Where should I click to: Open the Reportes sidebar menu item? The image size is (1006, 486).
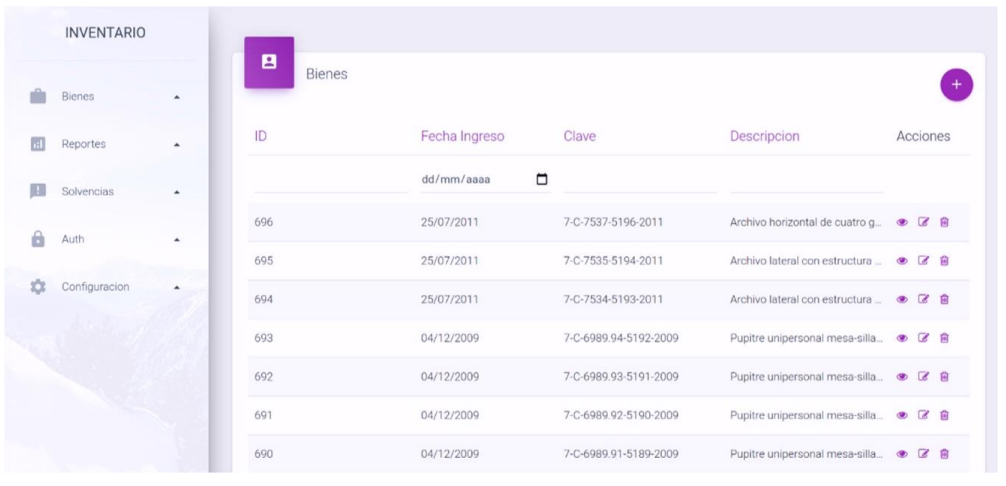click(106, 144)
